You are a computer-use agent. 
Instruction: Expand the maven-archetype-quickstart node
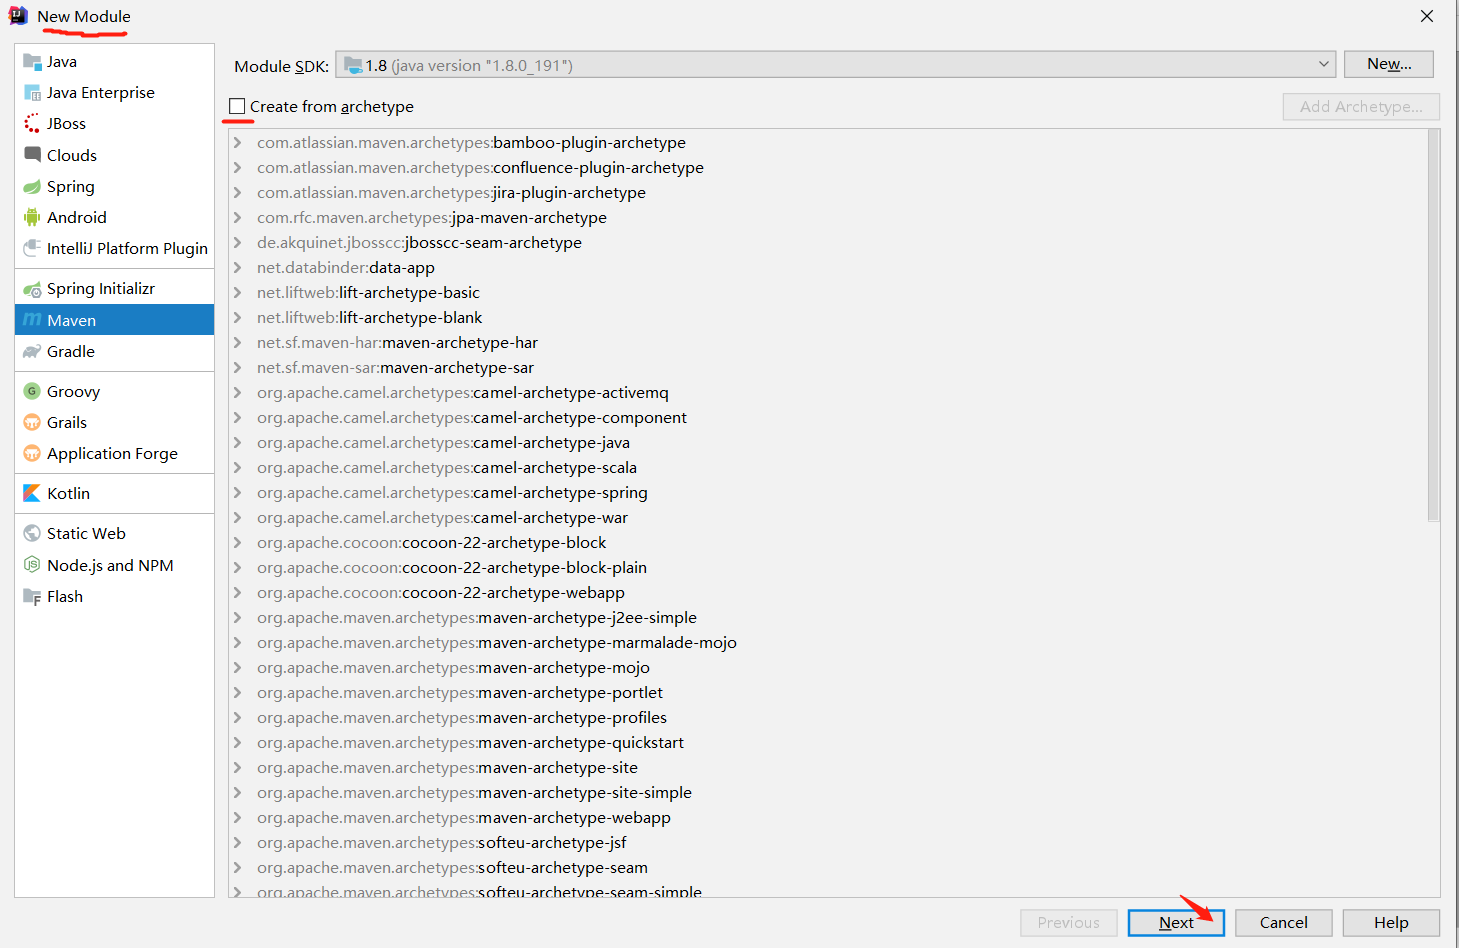point(238,743)
